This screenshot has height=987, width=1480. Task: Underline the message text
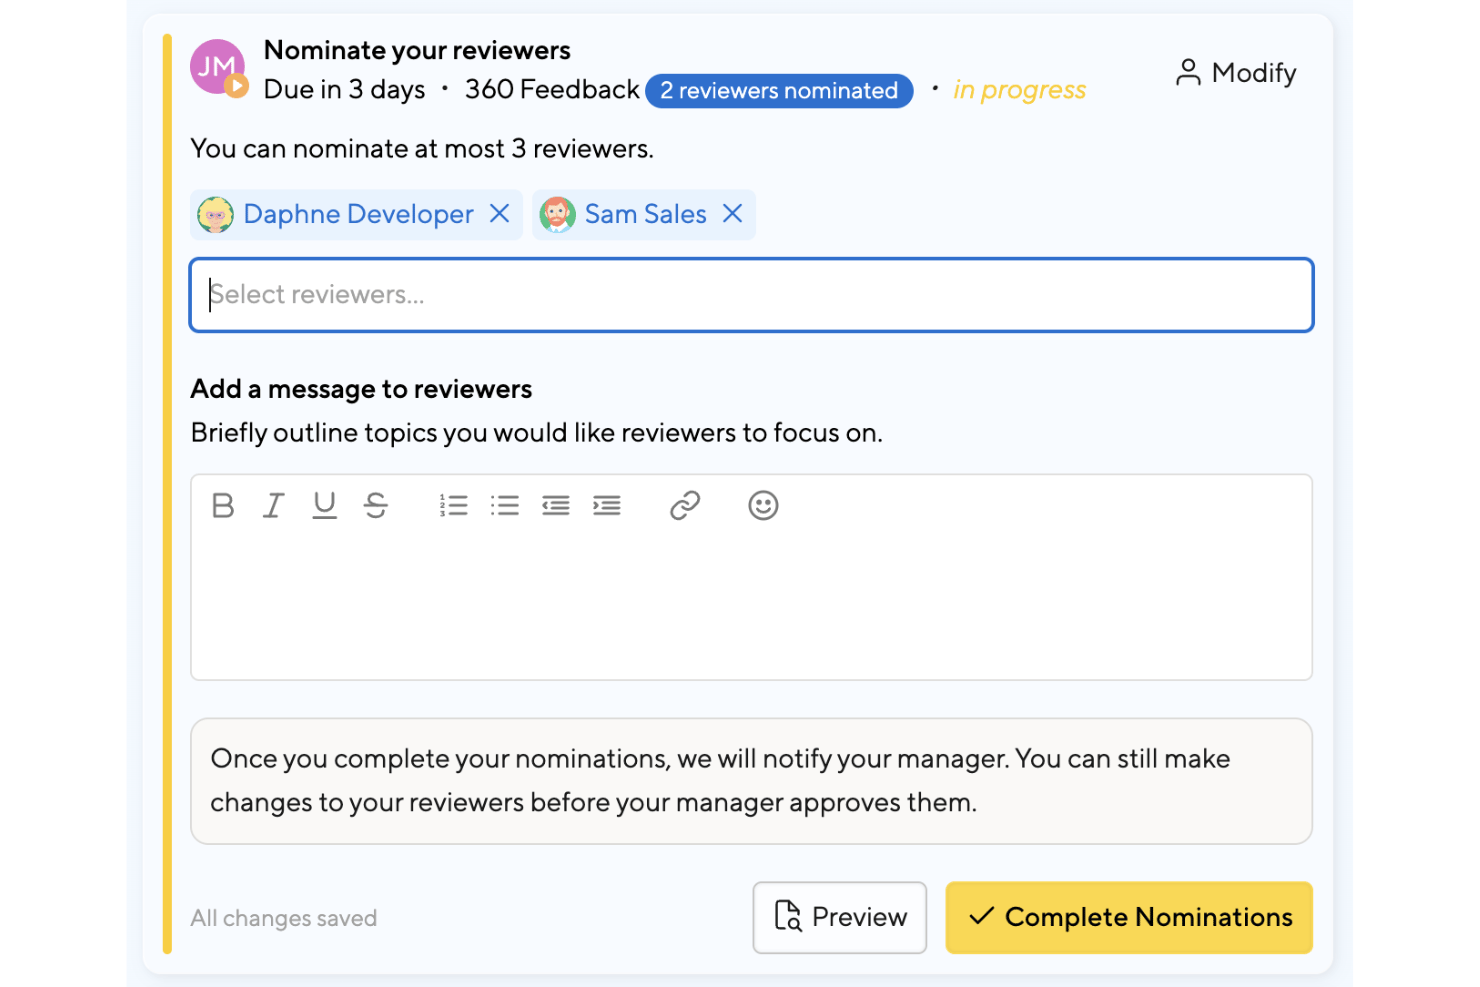pyautogui.click(x=324, y=506)
